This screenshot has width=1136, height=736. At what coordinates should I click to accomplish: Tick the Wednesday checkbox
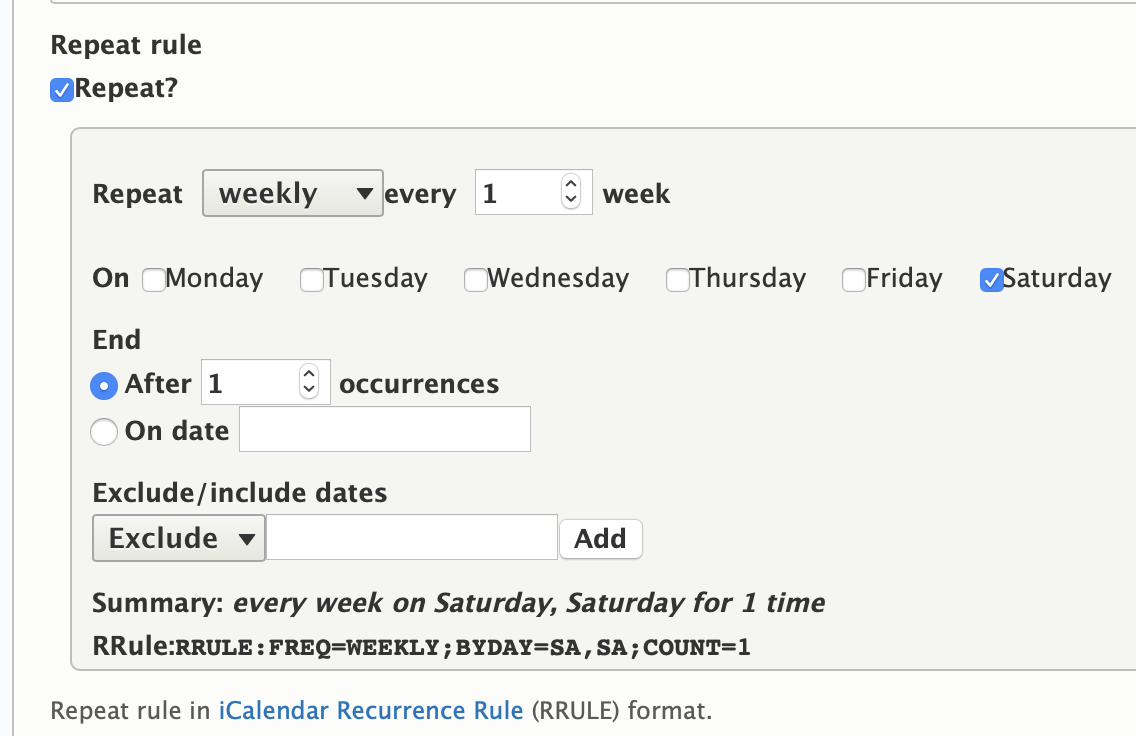coord(475,280)
